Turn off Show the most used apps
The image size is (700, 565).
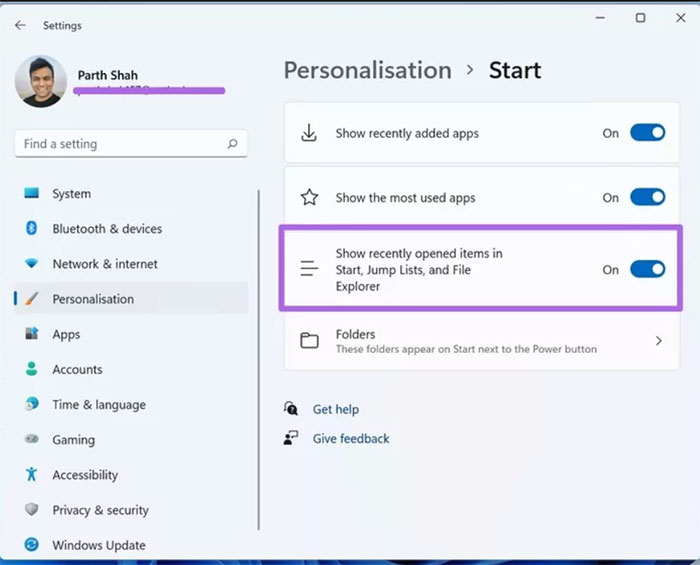point(647,198)
